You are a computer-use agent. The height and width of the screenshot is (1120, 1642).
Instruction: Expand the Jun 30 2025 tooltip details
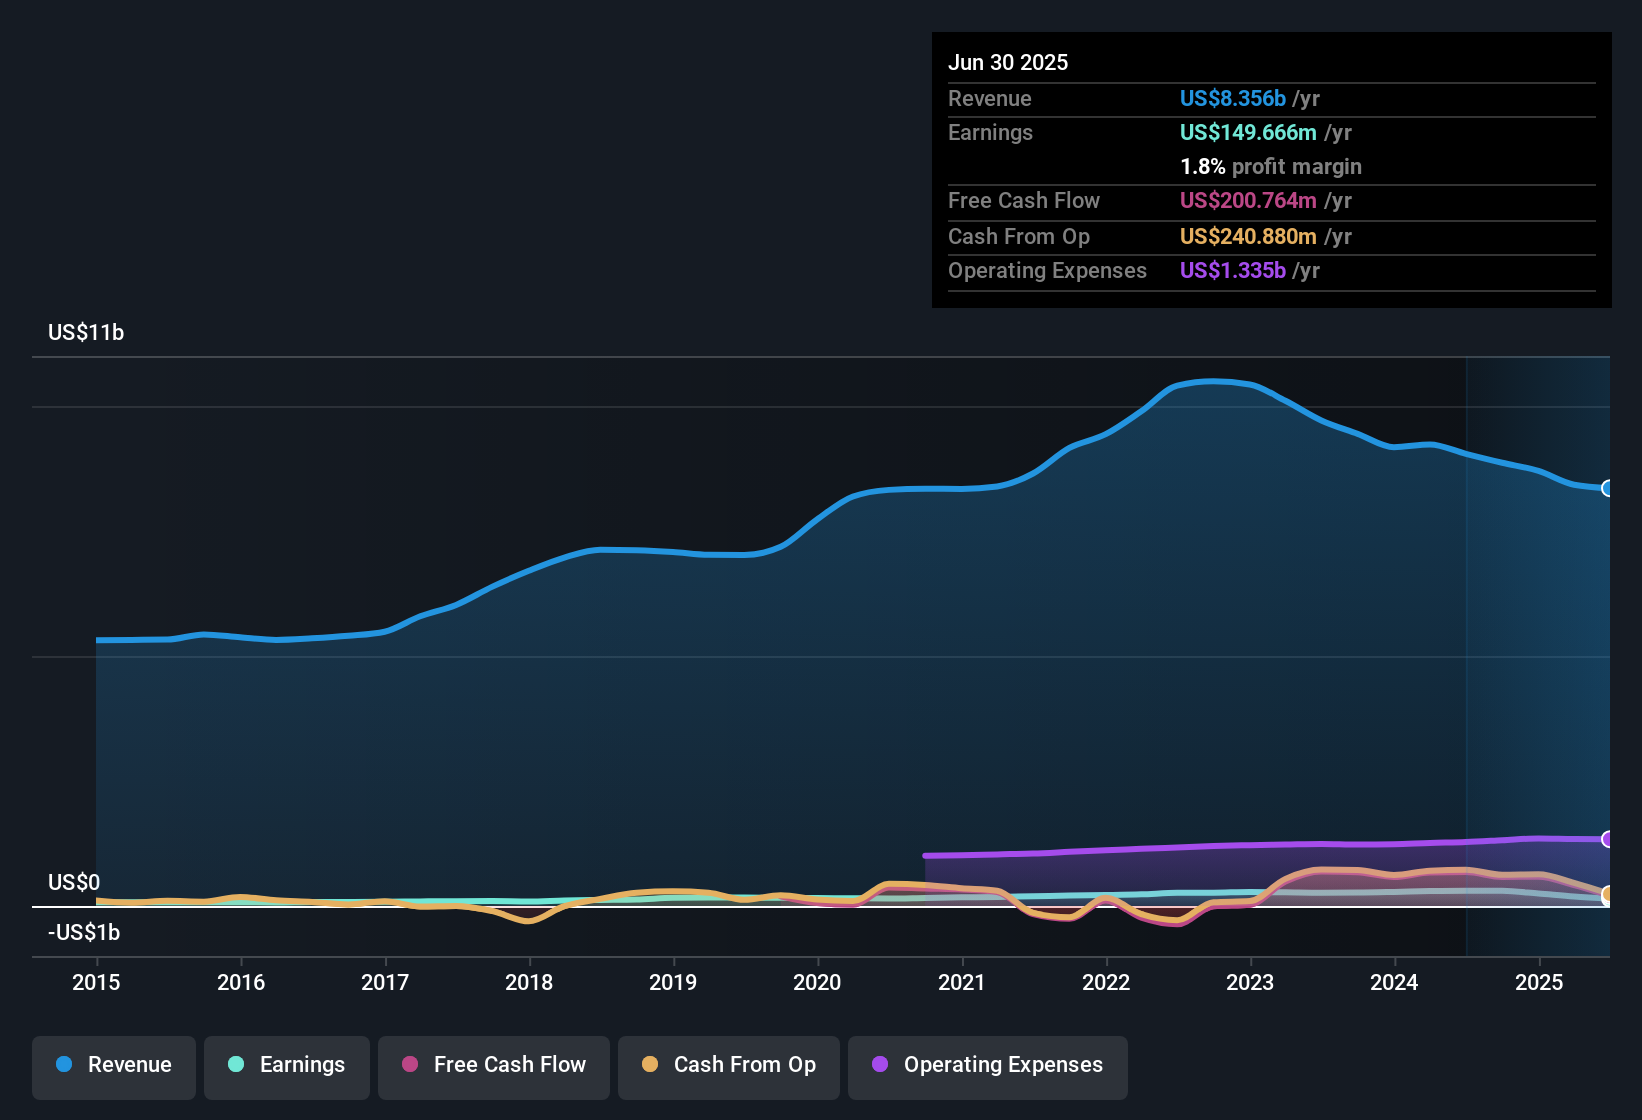1008,62
